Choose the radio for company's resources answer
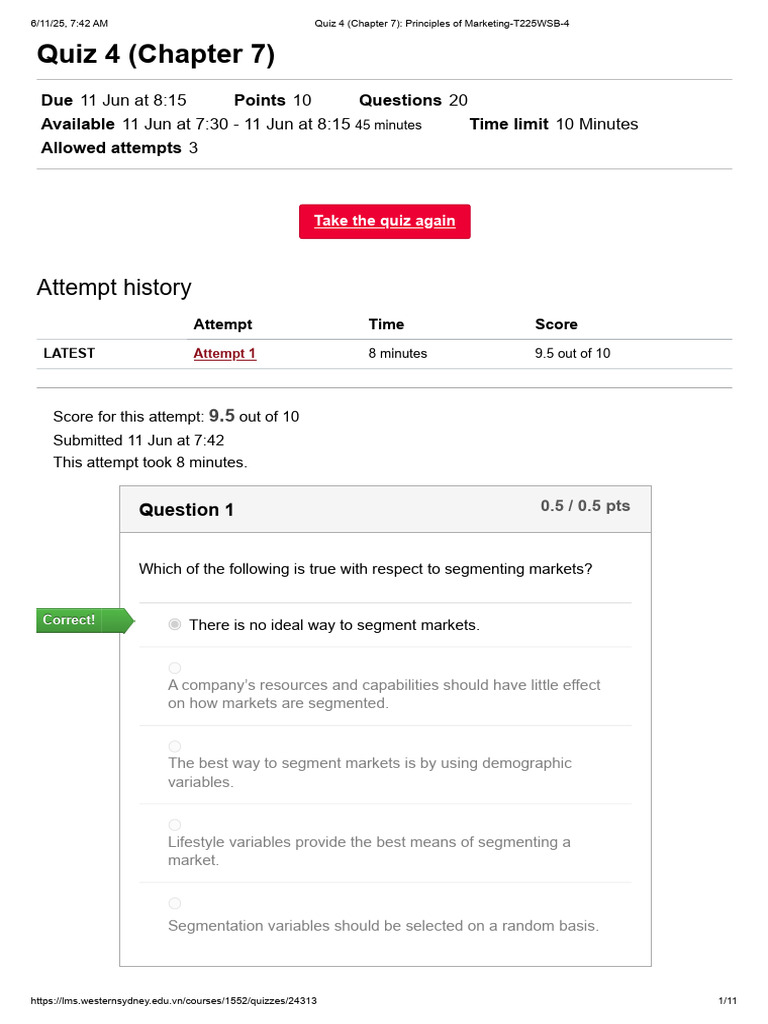The height and width of the screenshot is (1024, 768). tap(175, 667)
